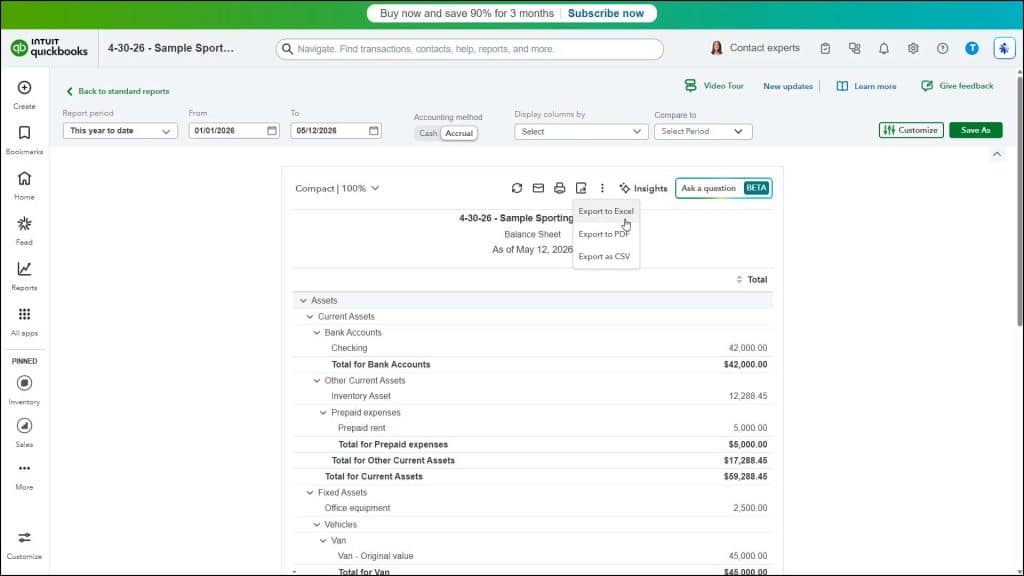Click the Customize report button
This screenshot has height=576, width=1024.
[911, 130]
